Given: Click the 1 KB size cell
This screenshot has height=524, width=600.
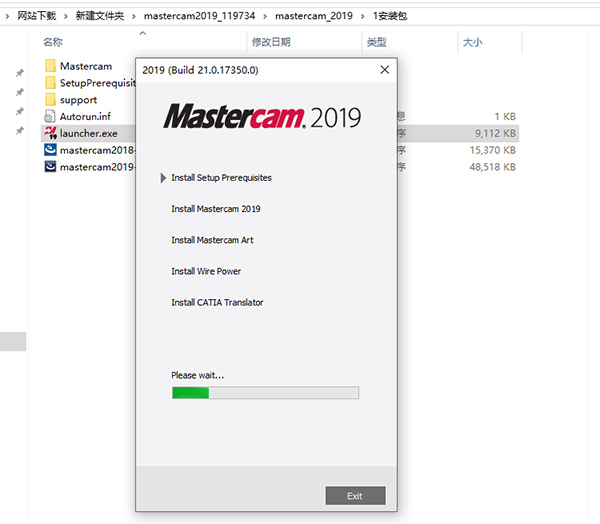Looking at the screenshot, I should point(505,116).
